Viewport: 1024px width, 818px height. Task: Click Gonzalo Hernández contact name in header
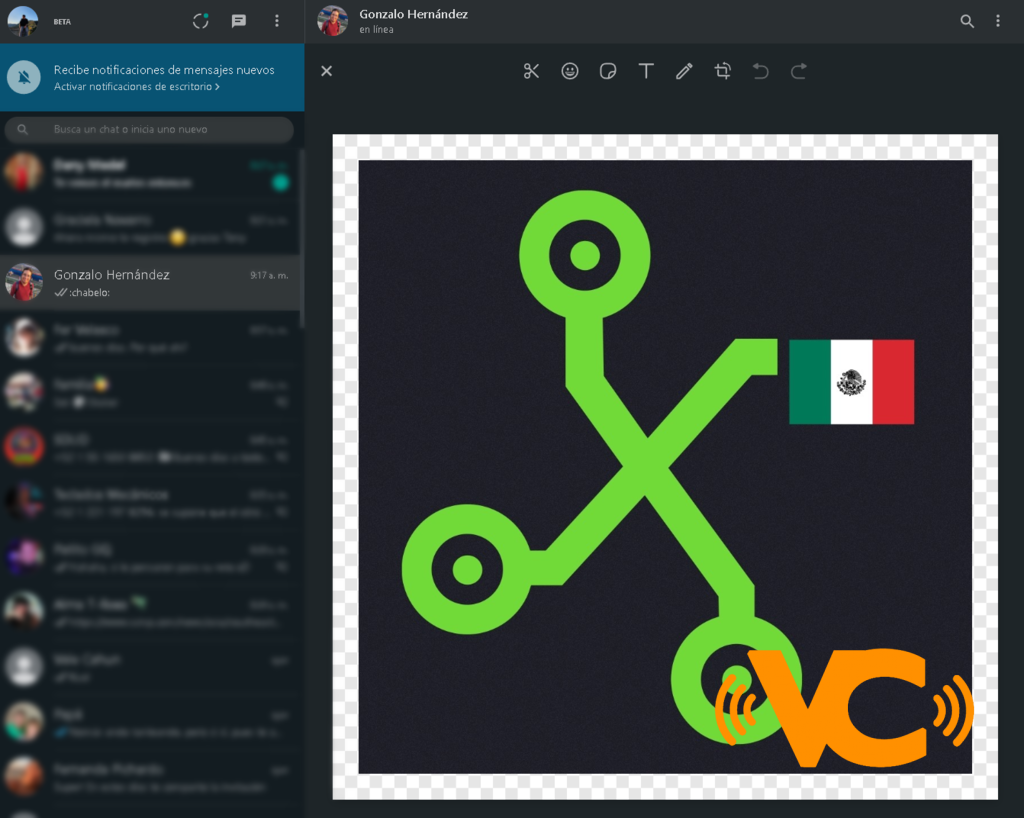(x=414, y=14)
